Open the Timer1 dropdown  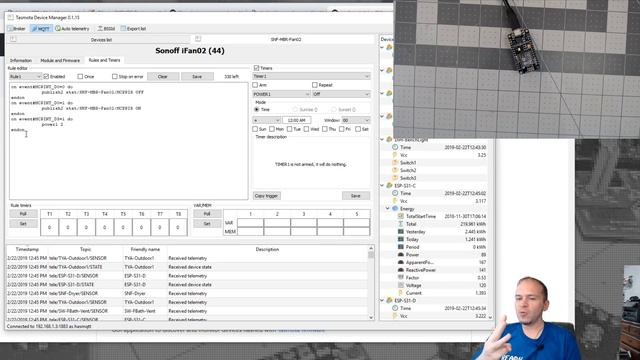tap(311, 76)
